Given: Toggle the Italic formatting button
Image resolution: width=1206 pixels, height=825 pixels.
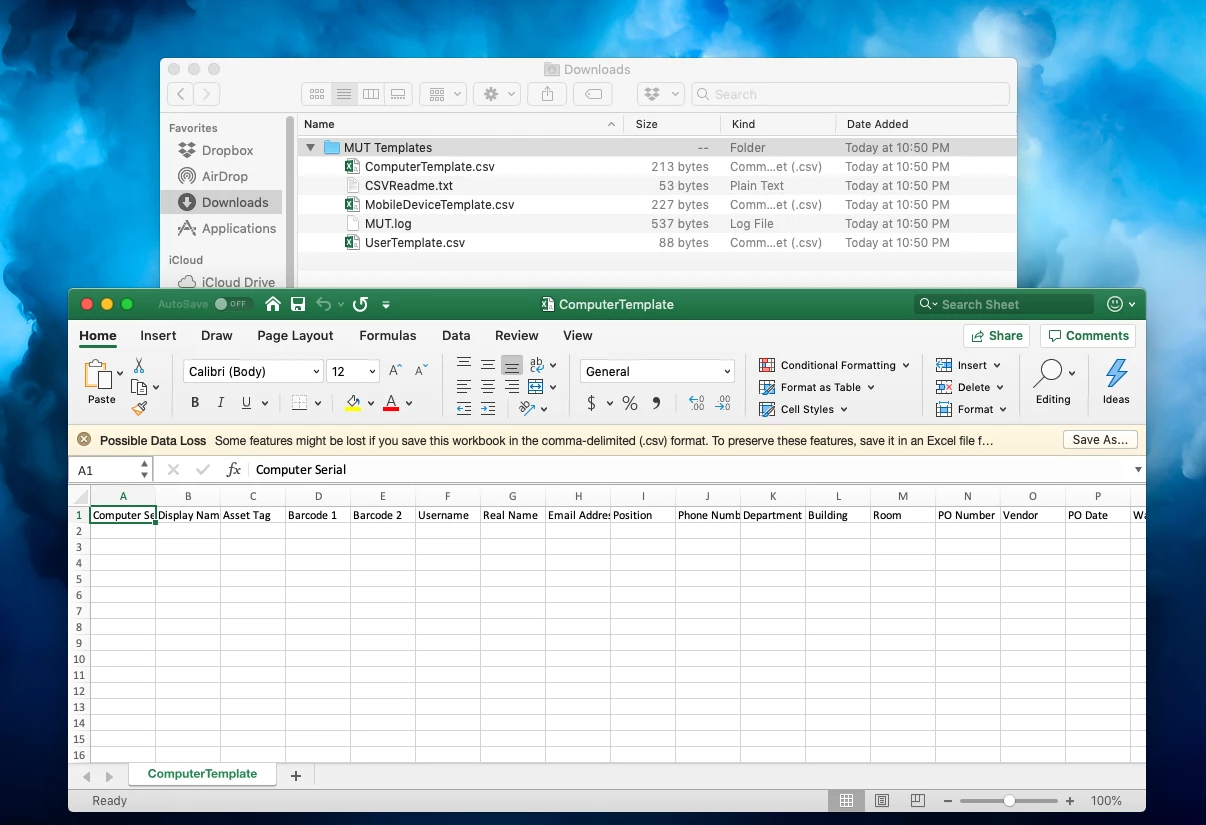Looking at the screenshot, I should coord(221,403).
